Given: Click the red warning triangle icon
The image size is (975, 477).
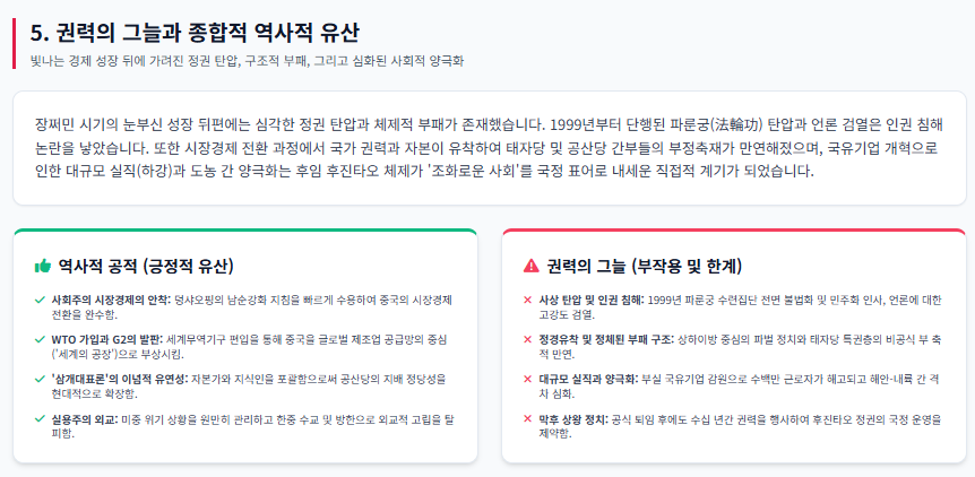Looking at the screenshot, I should point(531,267).
